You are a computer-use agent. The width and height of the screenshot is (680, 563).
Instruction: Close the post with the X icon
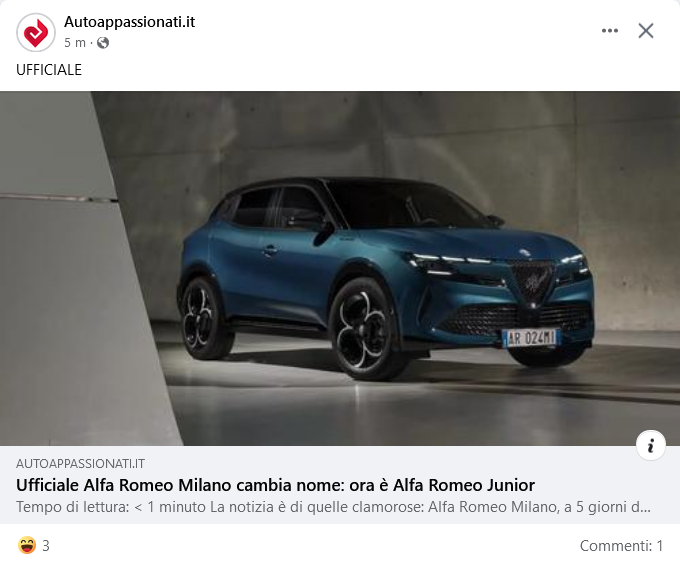coord(646,31)
